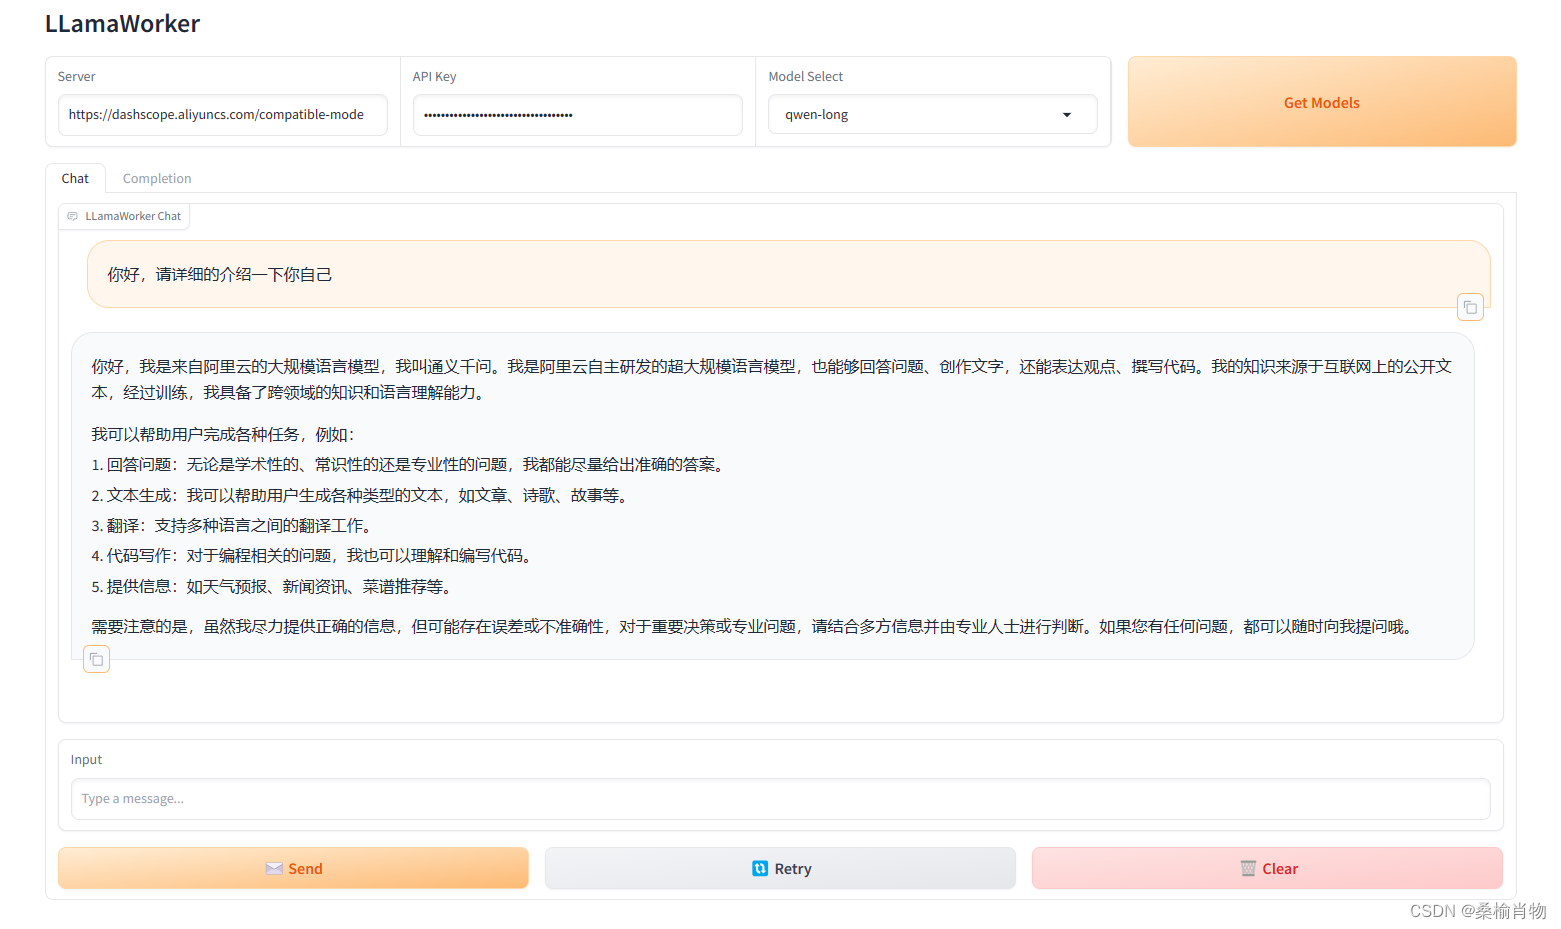
Task: Click the paragraph starting '需要注意的是'
Action: [754, 627]
